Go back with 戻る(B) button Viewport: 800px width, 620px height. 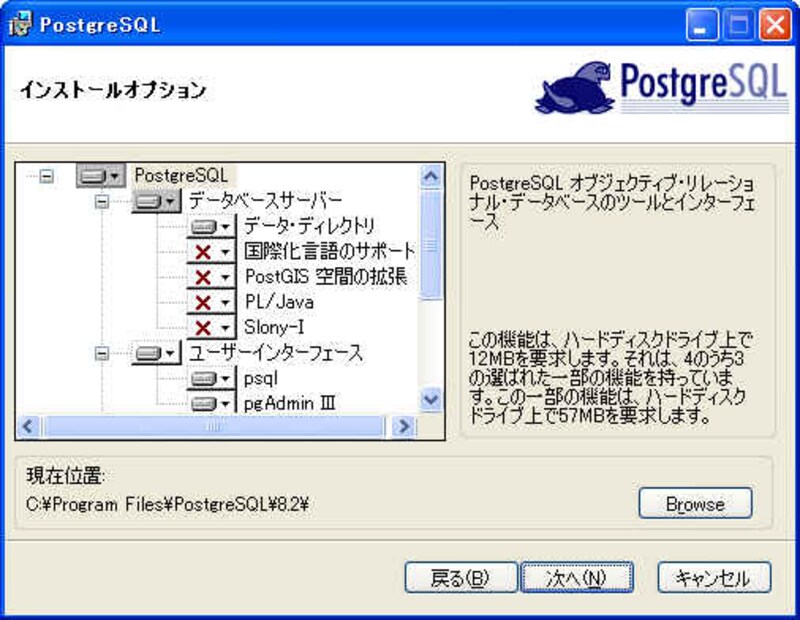(x=461, y=578)
